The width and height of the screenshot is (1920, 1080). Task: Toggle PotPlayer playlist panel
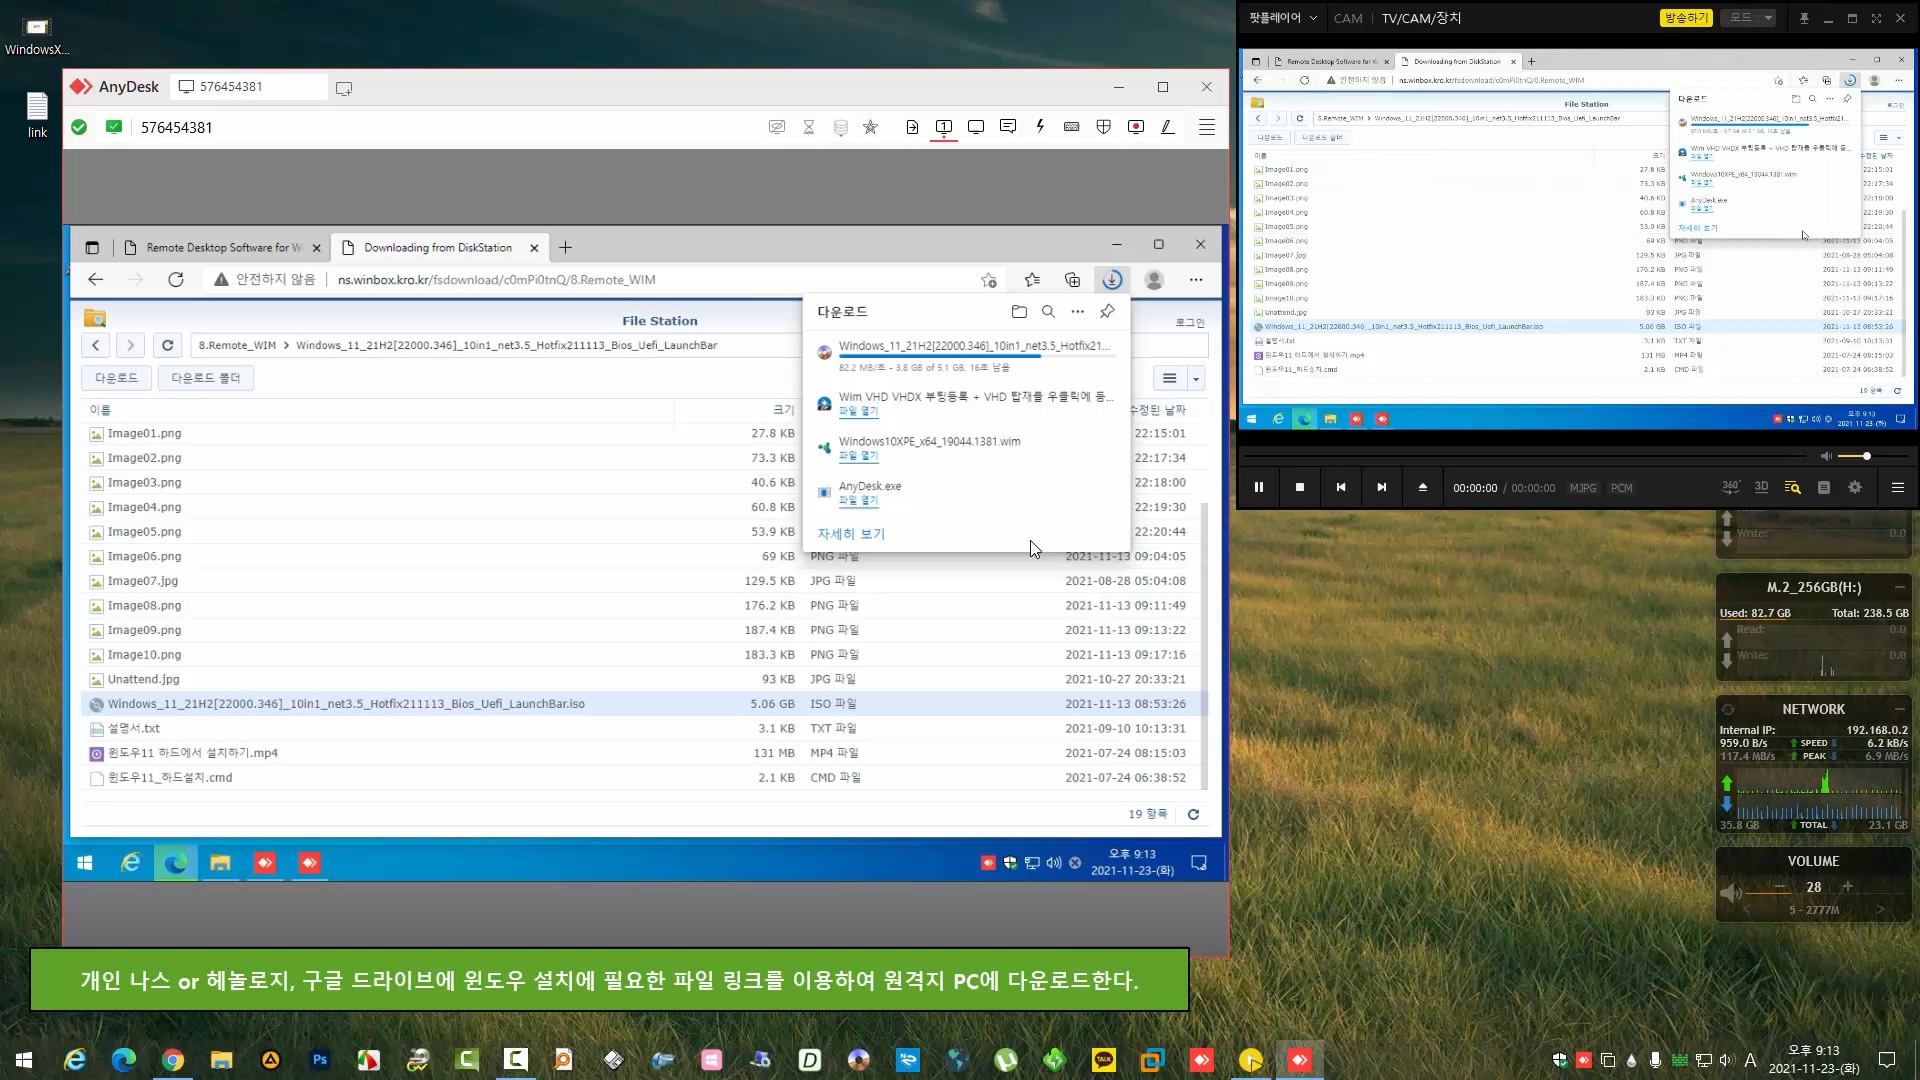click(1824, 487)
